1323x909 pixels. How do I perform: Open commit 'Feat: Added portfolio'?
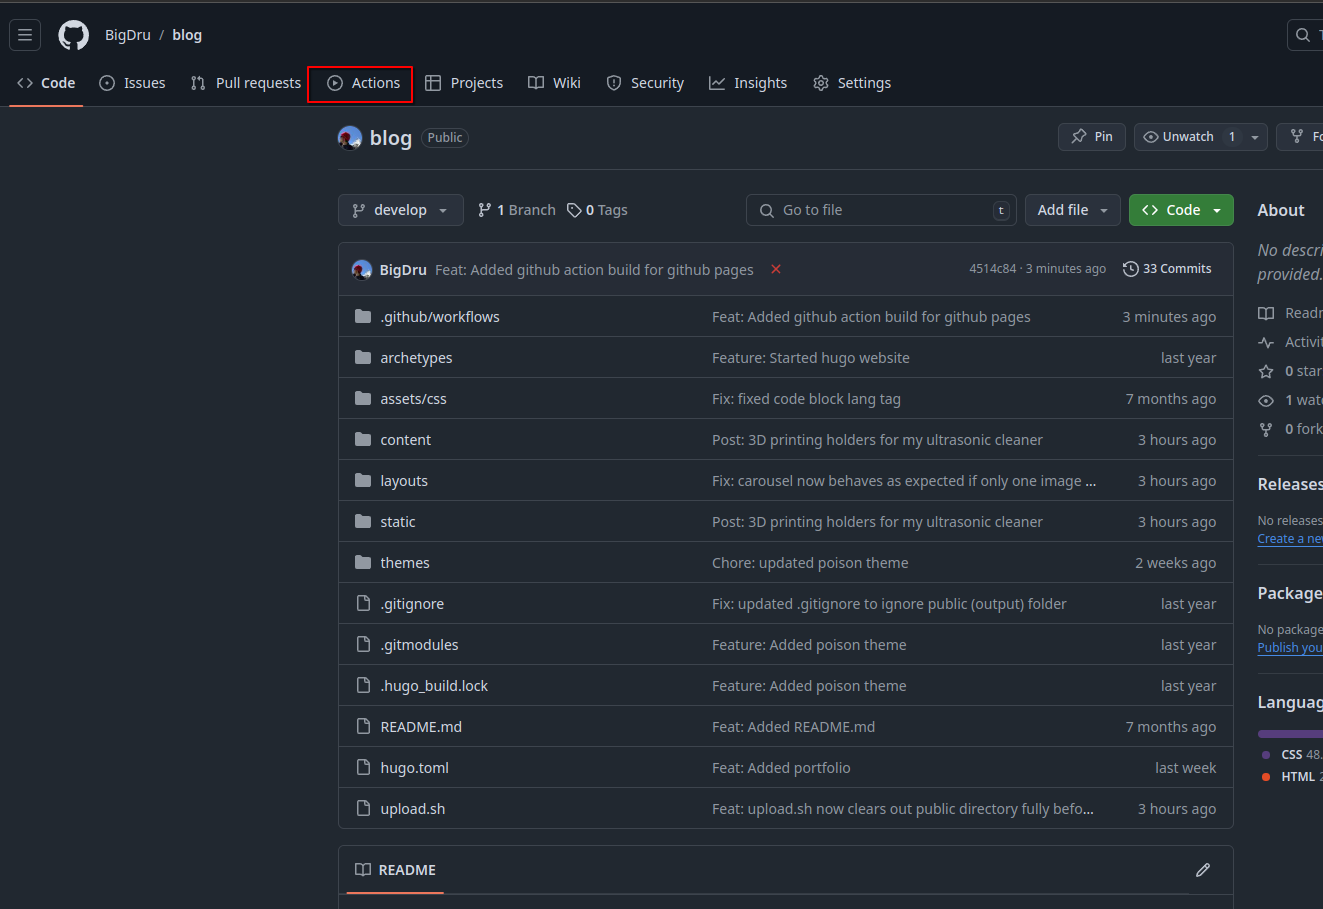click(781, 768)
